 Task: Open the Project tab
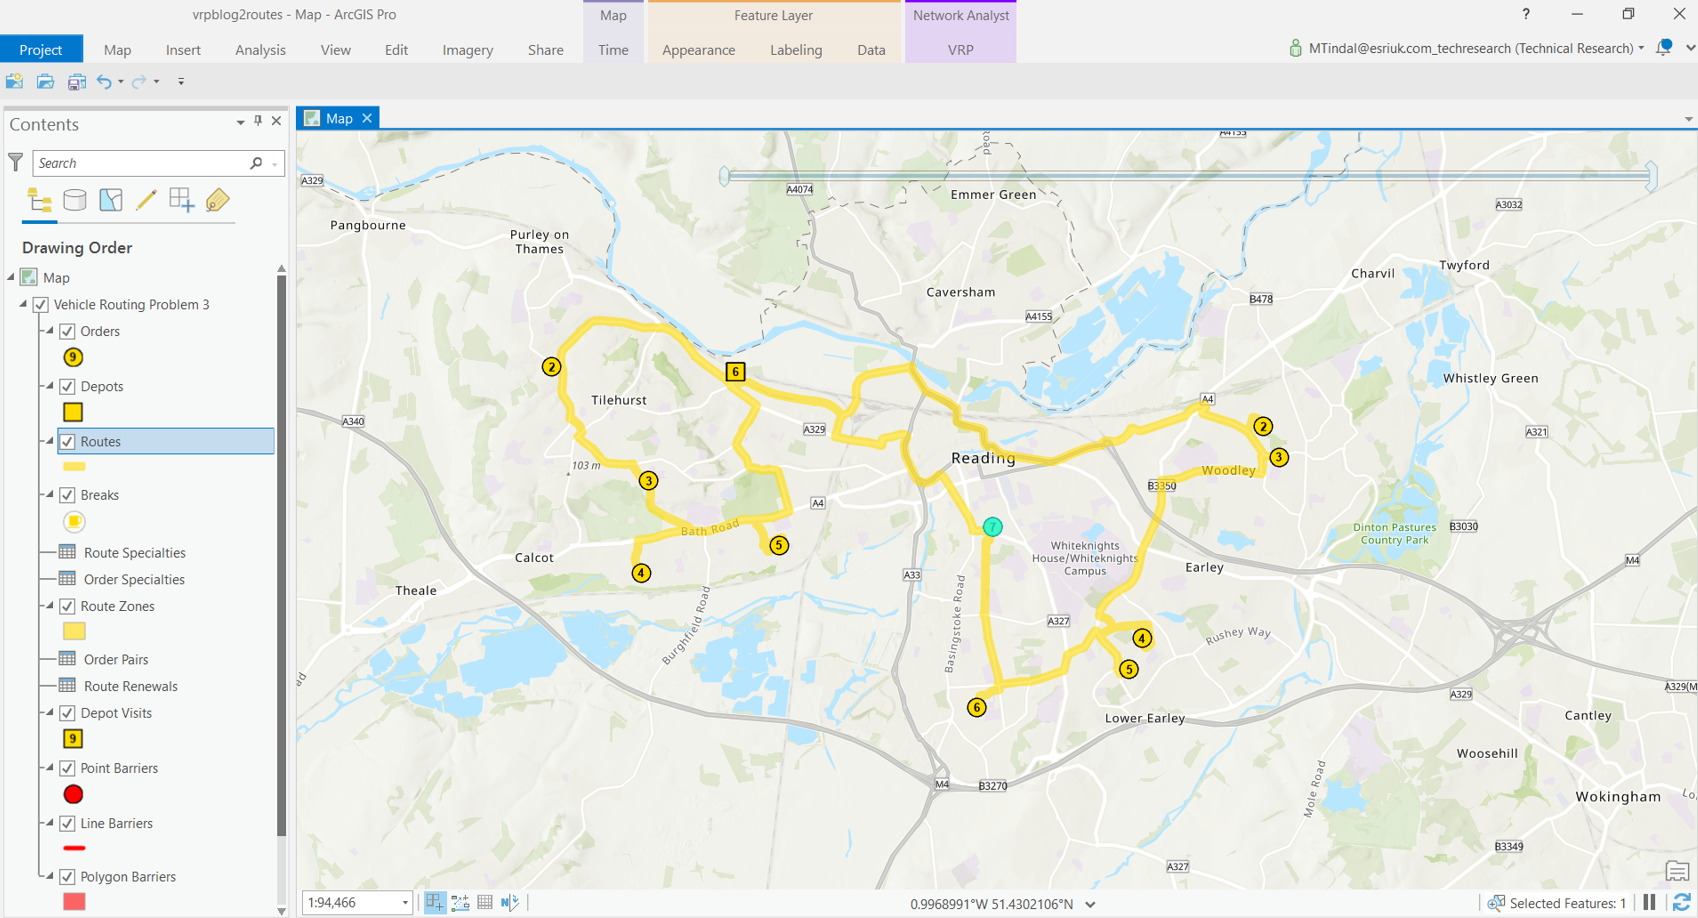(41, 49)
